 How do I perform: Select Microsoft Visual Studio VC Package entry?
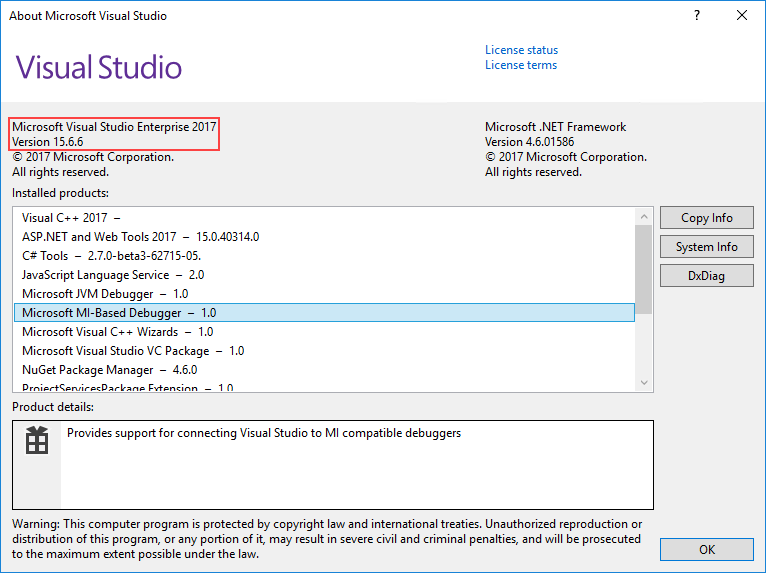[324, 351]
